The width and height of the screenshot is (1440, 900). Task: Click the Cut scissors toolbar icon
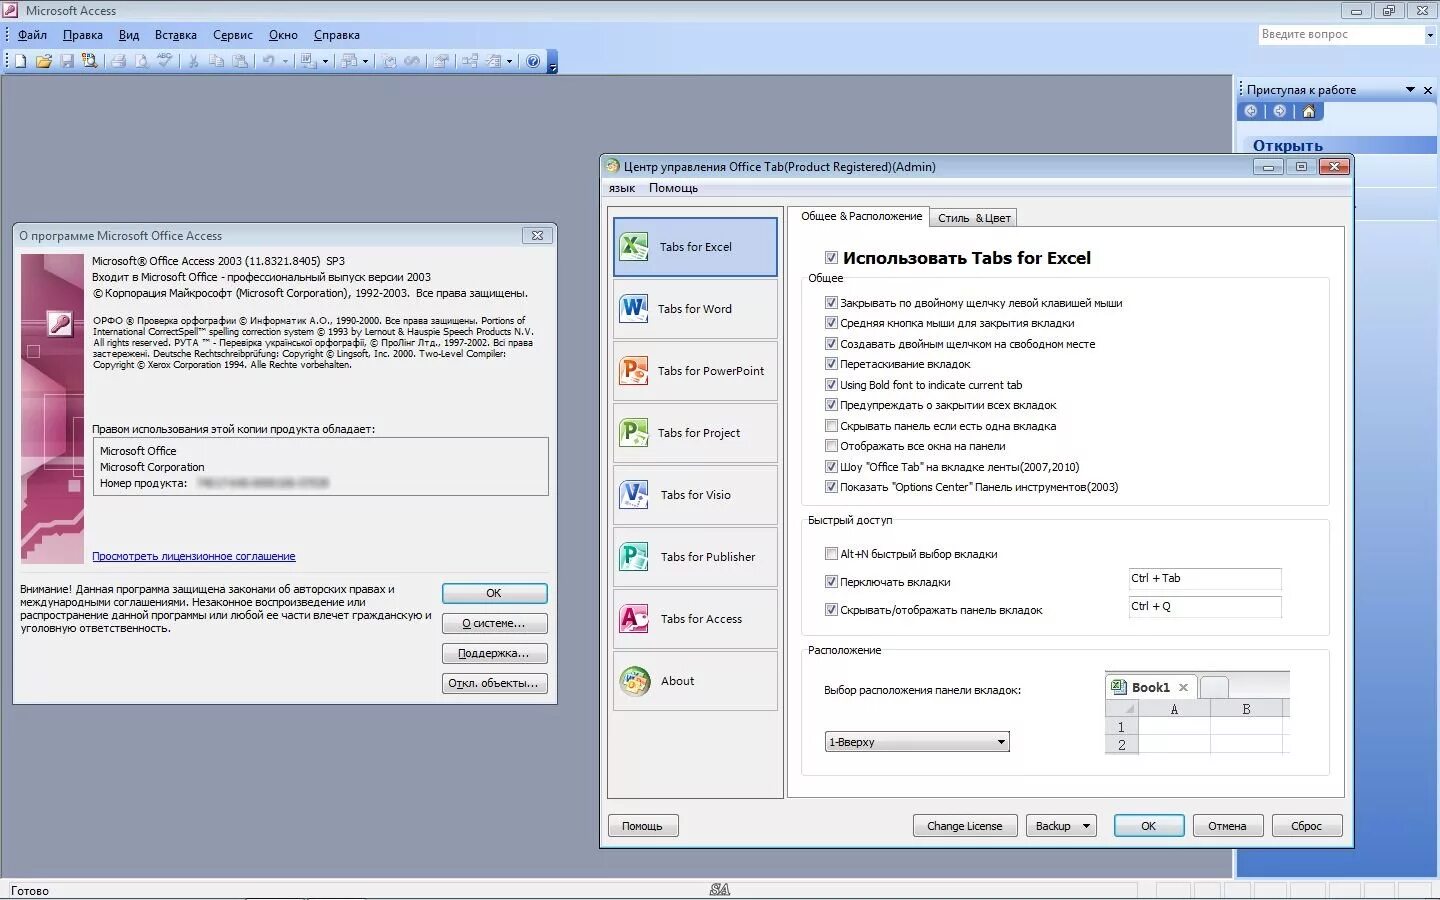pyautogui.click(x=193, y=61)
